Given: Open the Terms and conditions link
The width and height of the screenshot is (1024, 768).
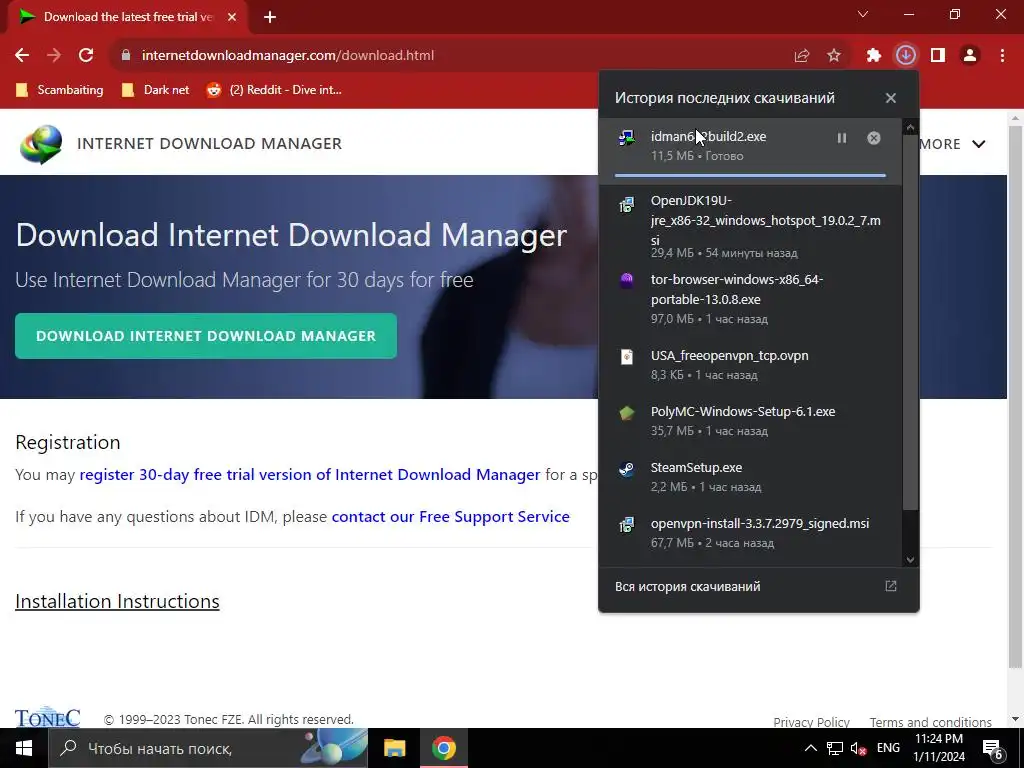Looking at the screenshot, I should coord(931,722).
